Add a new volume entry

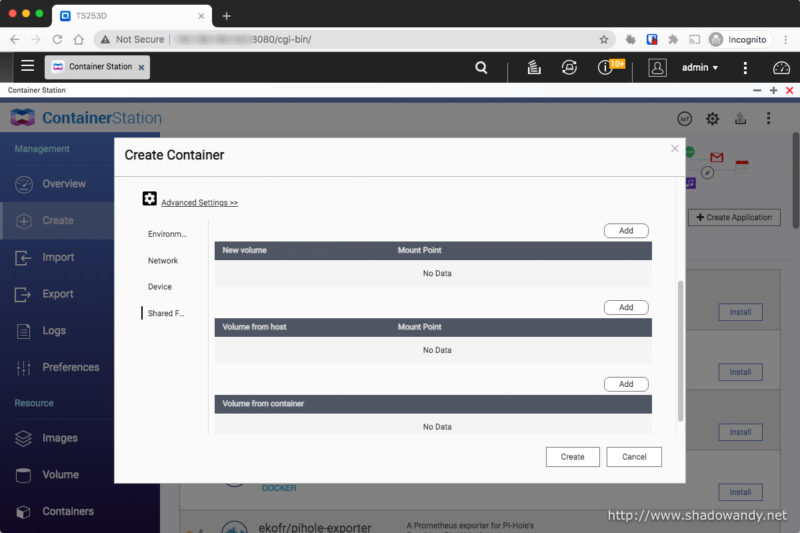click(x=626, y=230)
